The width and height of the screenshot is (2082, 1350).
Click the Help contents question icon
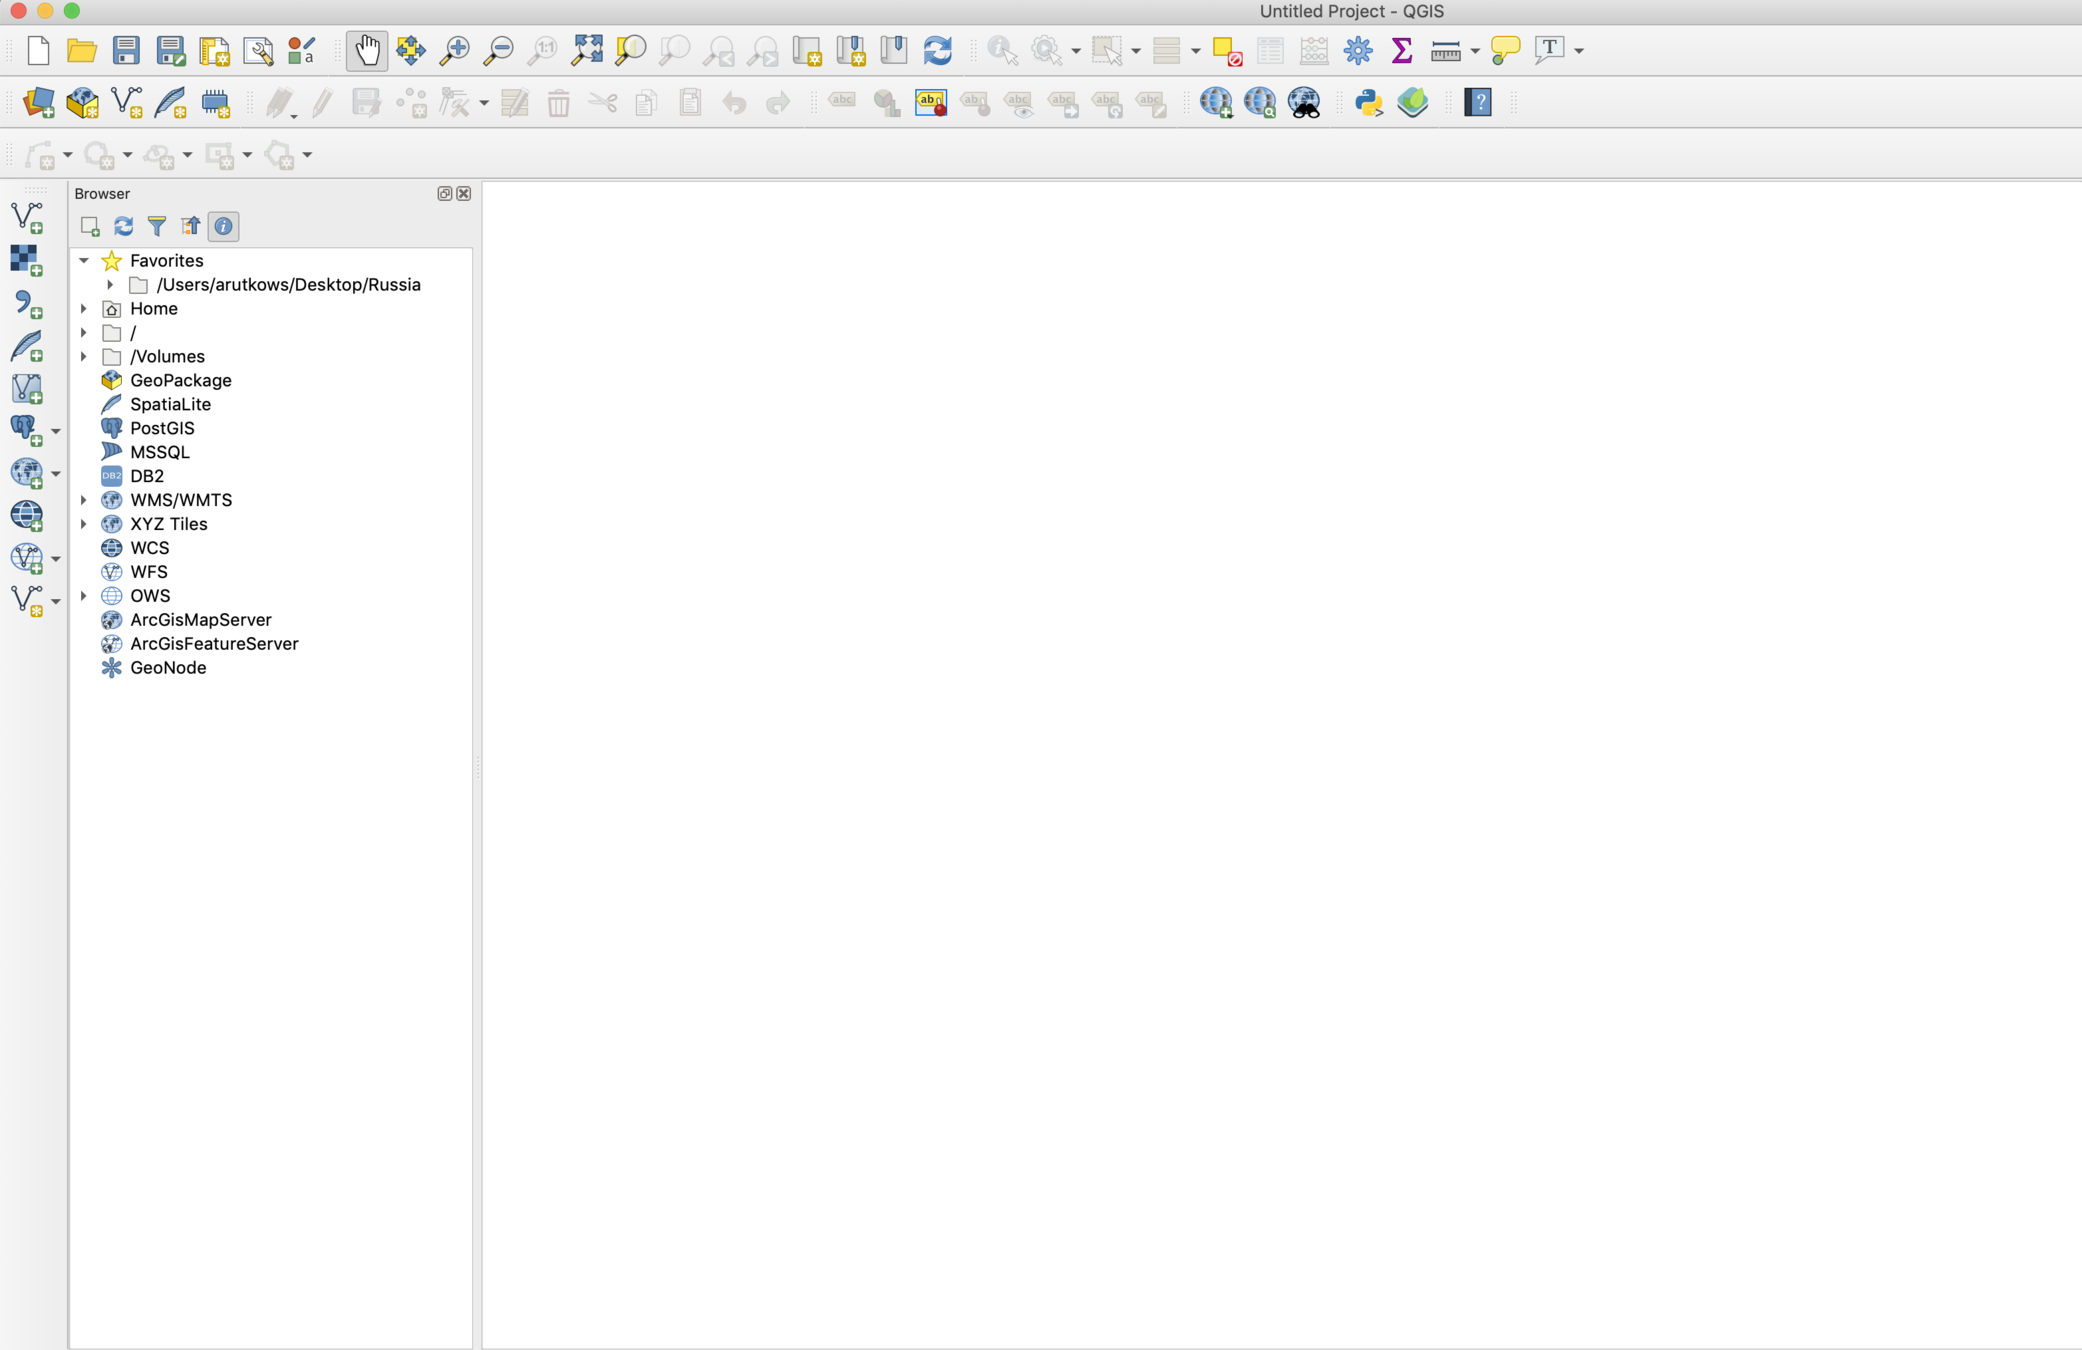coord(1478,102)
